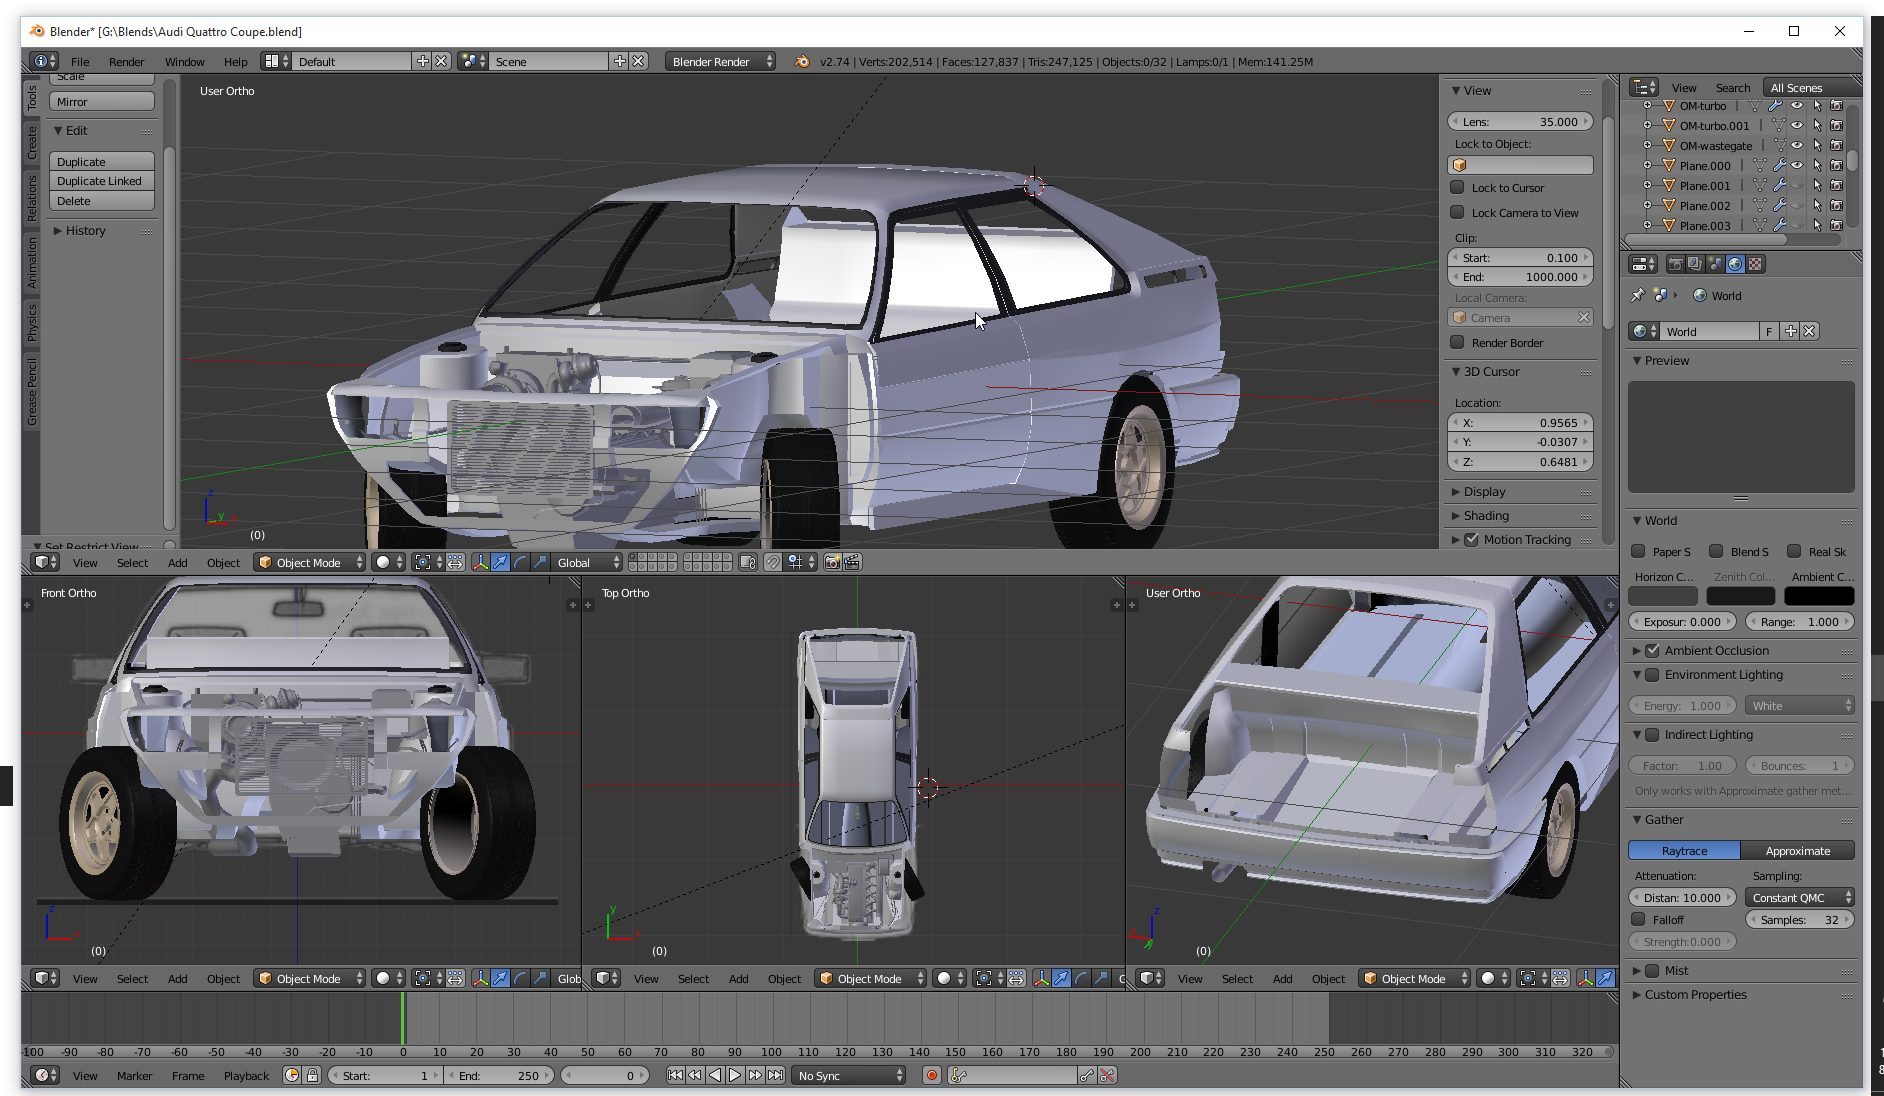The height and width of the screenshot is (1096, 1884).
Task: Click play reverse button in timeline
Action: click(715, 1075)
